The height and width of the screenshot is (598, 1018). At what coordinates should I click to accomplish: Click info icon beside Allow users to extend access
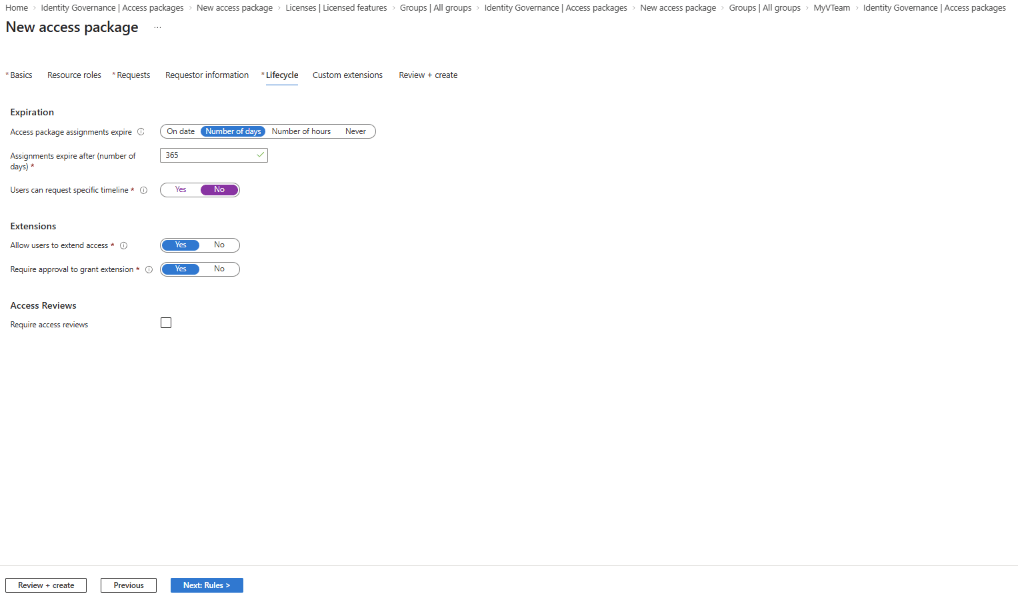[123, 245]
